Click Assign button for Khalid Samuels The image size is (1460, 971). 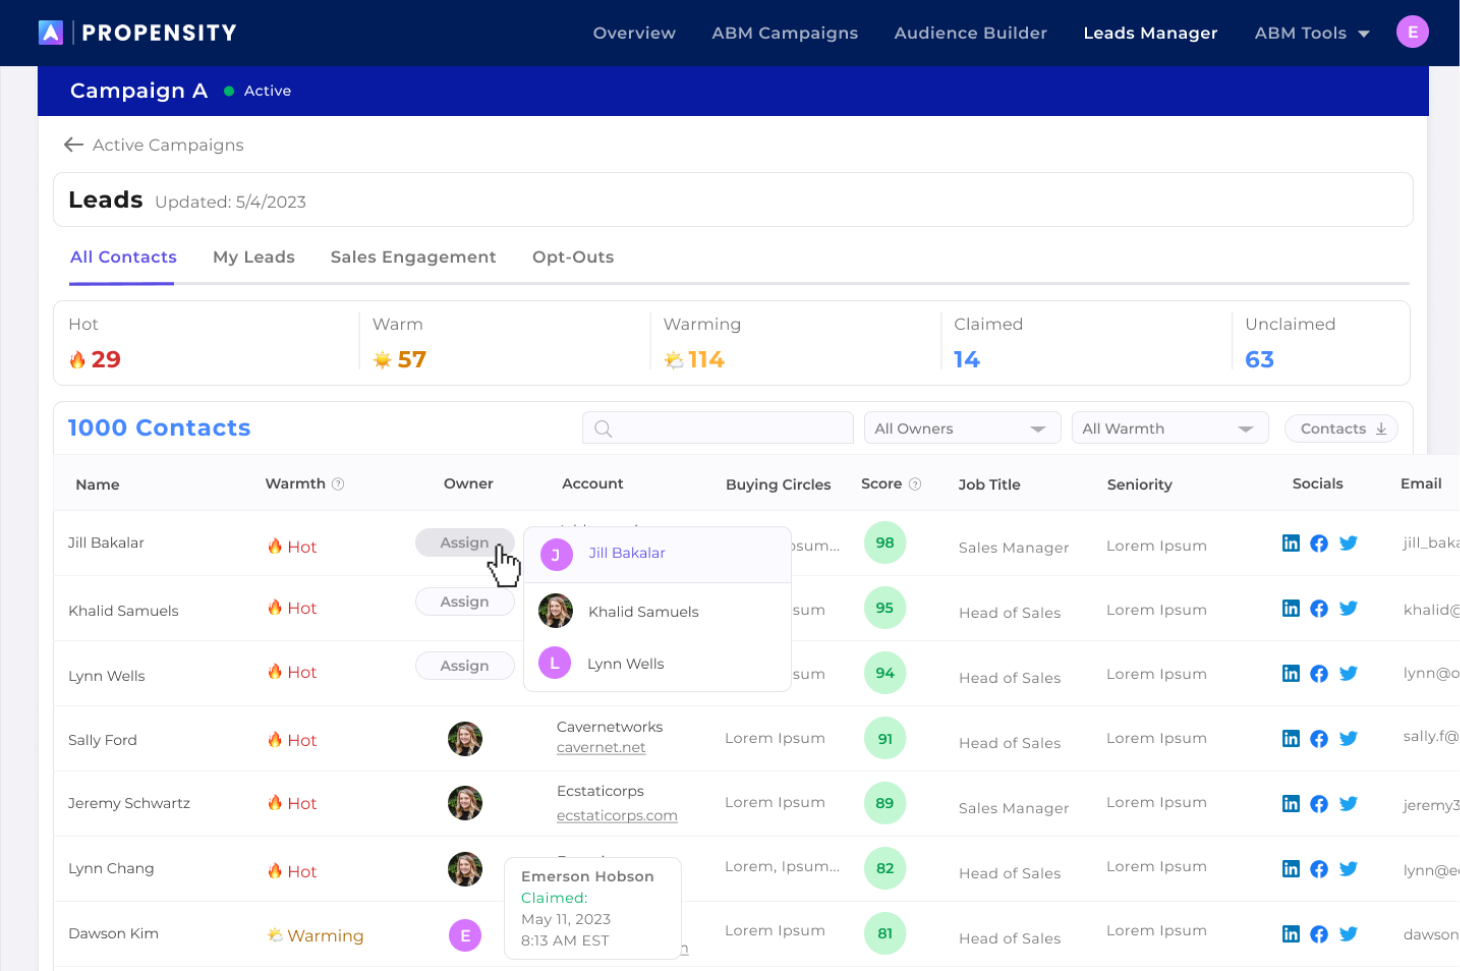tap(465, 601)
